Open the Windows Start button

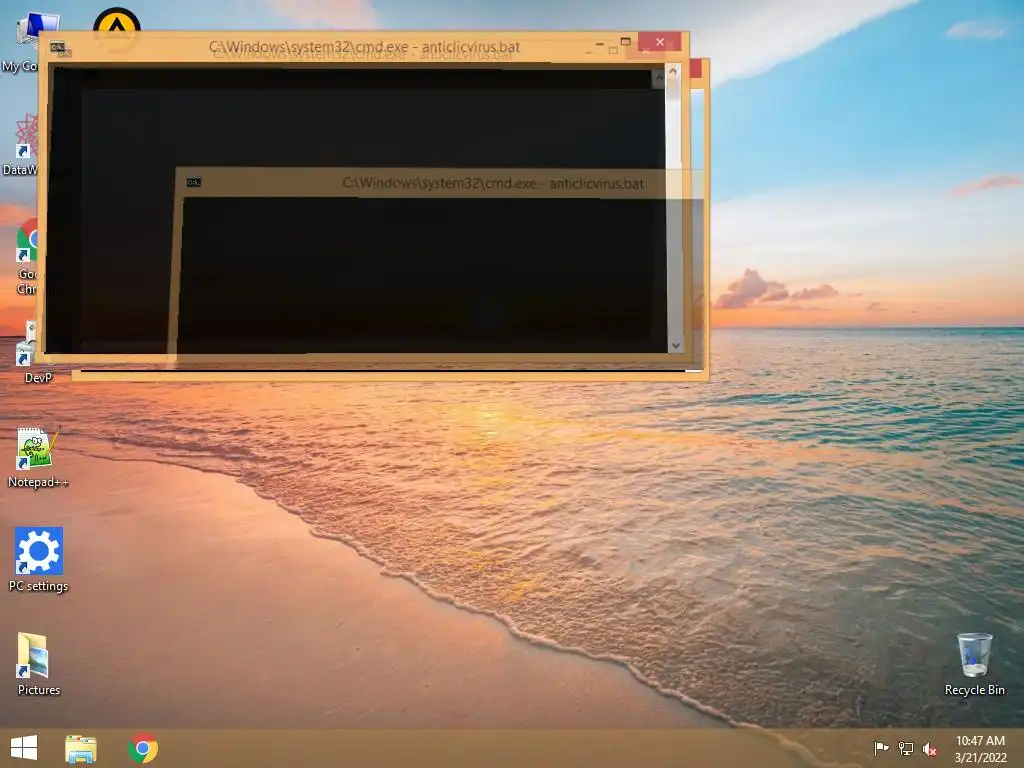[24, 748]
